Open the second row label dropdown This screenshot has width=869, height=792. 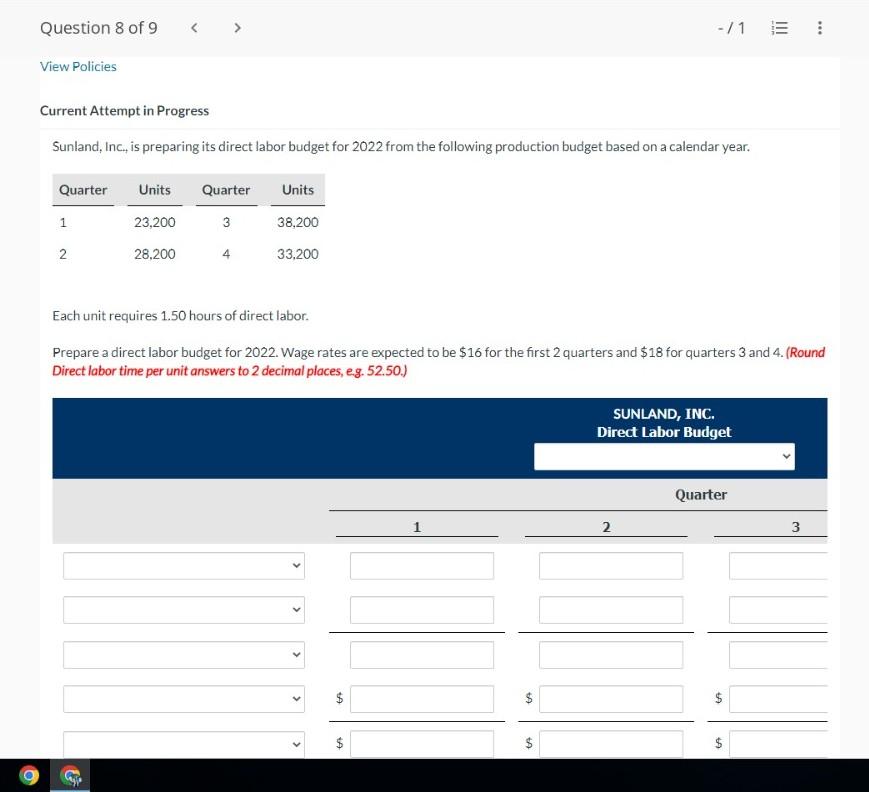click(x=183, y=610)
